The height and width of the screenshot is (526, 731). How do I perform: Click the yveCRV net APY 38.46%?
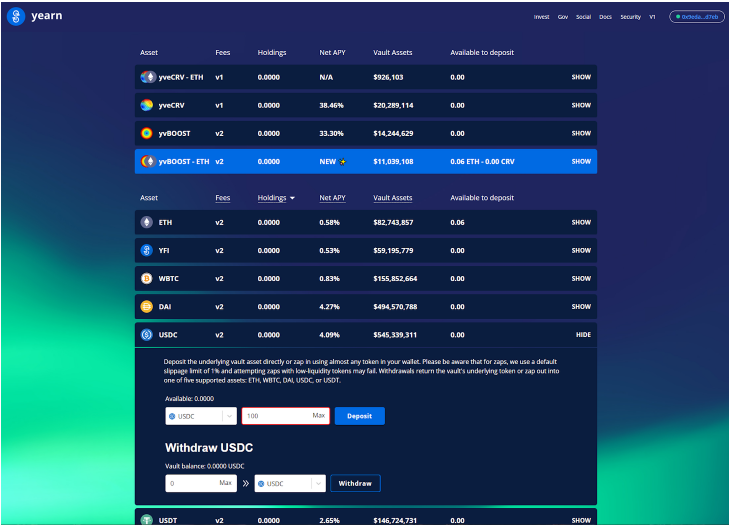[331, 105]
